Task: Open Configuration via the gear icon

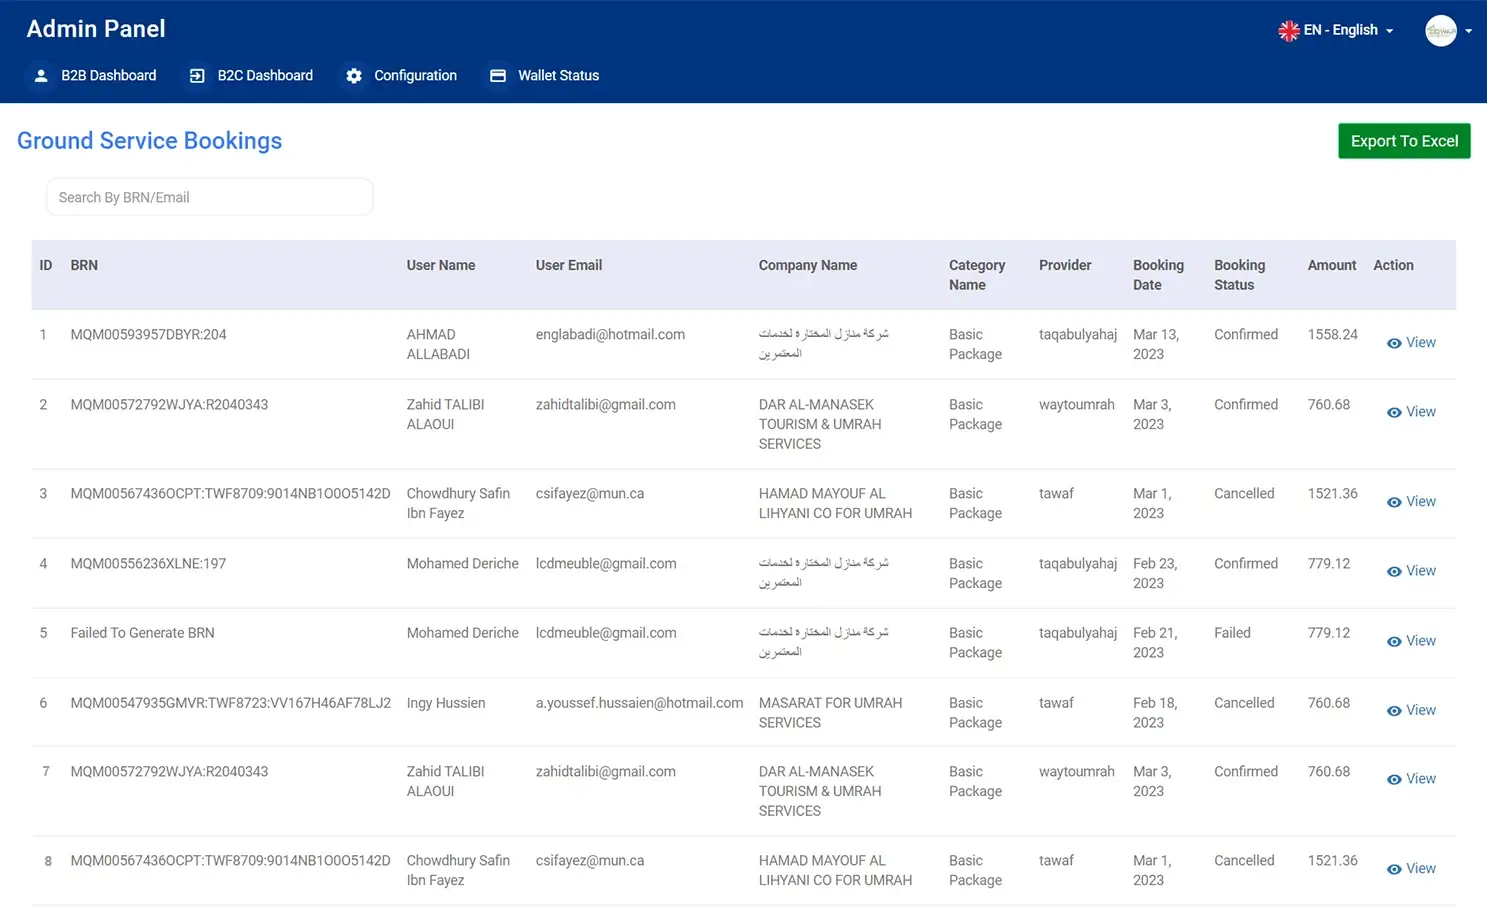Action: (354, 75)
